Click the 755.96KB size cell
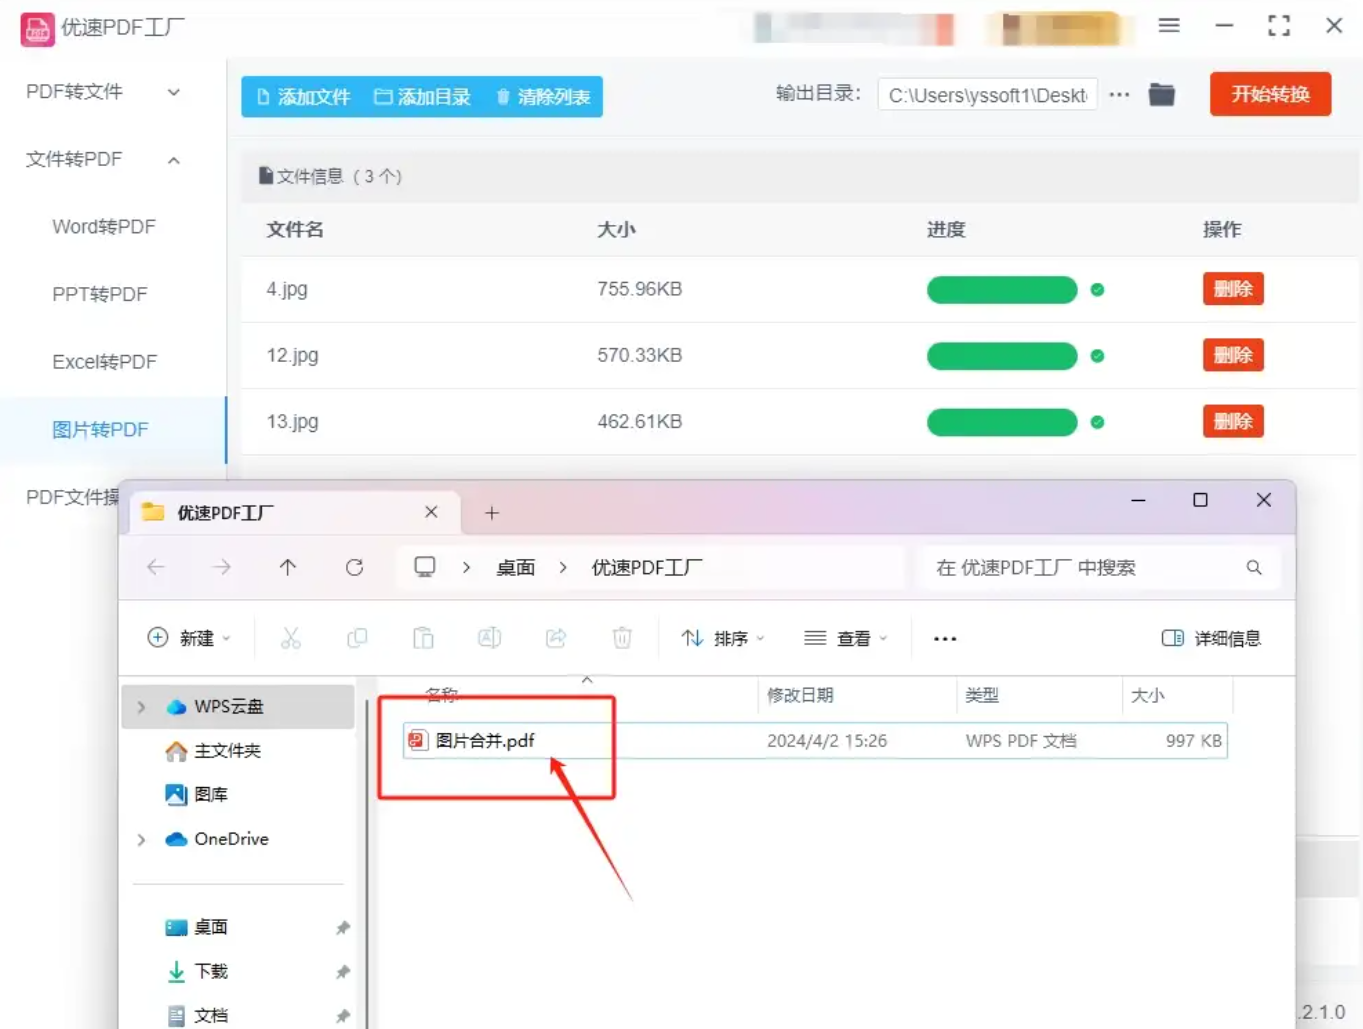 pos(640,289)
